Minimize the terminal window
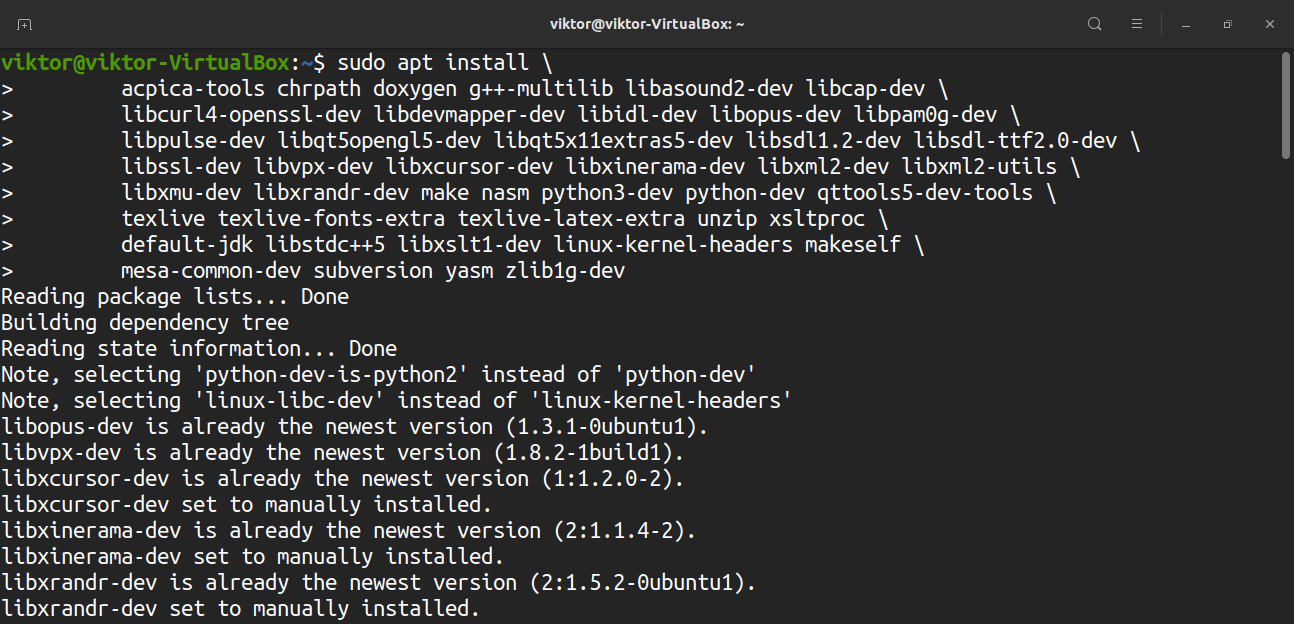Screen dimensions: 1294x624 point(1185,24)
